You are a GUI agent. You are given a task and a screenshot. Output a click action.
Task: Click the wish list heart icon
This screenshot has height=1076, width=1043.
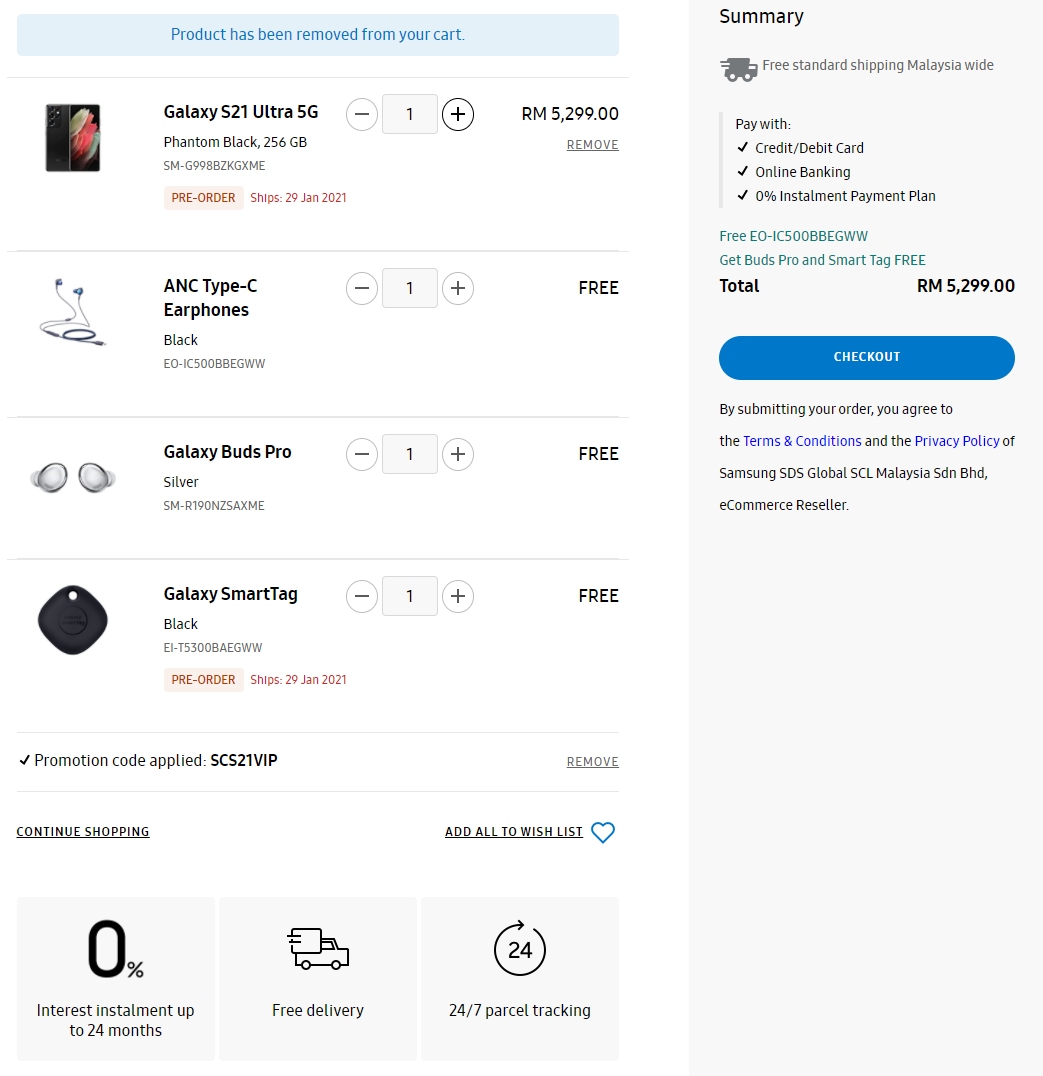pos(603,832)
